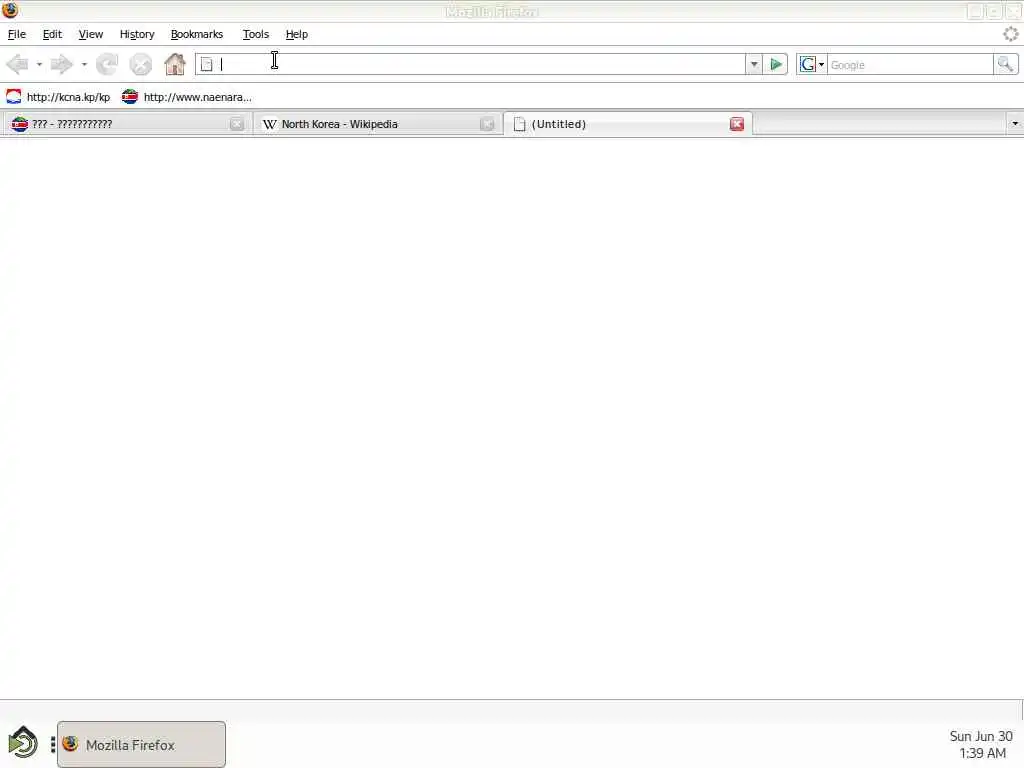Click the magnifier search button

pyautogui.click(x=1005, y=64)
